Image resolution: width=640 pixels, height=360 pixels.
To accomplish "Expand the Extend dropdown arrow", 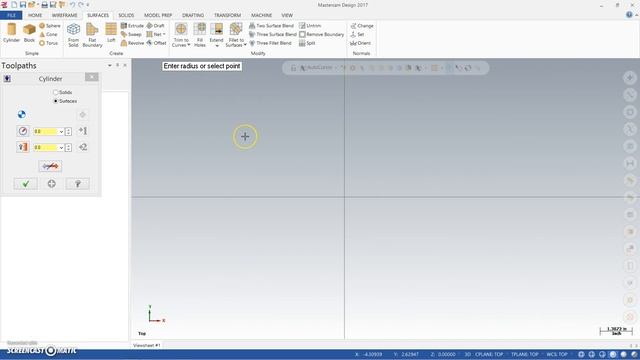I will (217, 46).
